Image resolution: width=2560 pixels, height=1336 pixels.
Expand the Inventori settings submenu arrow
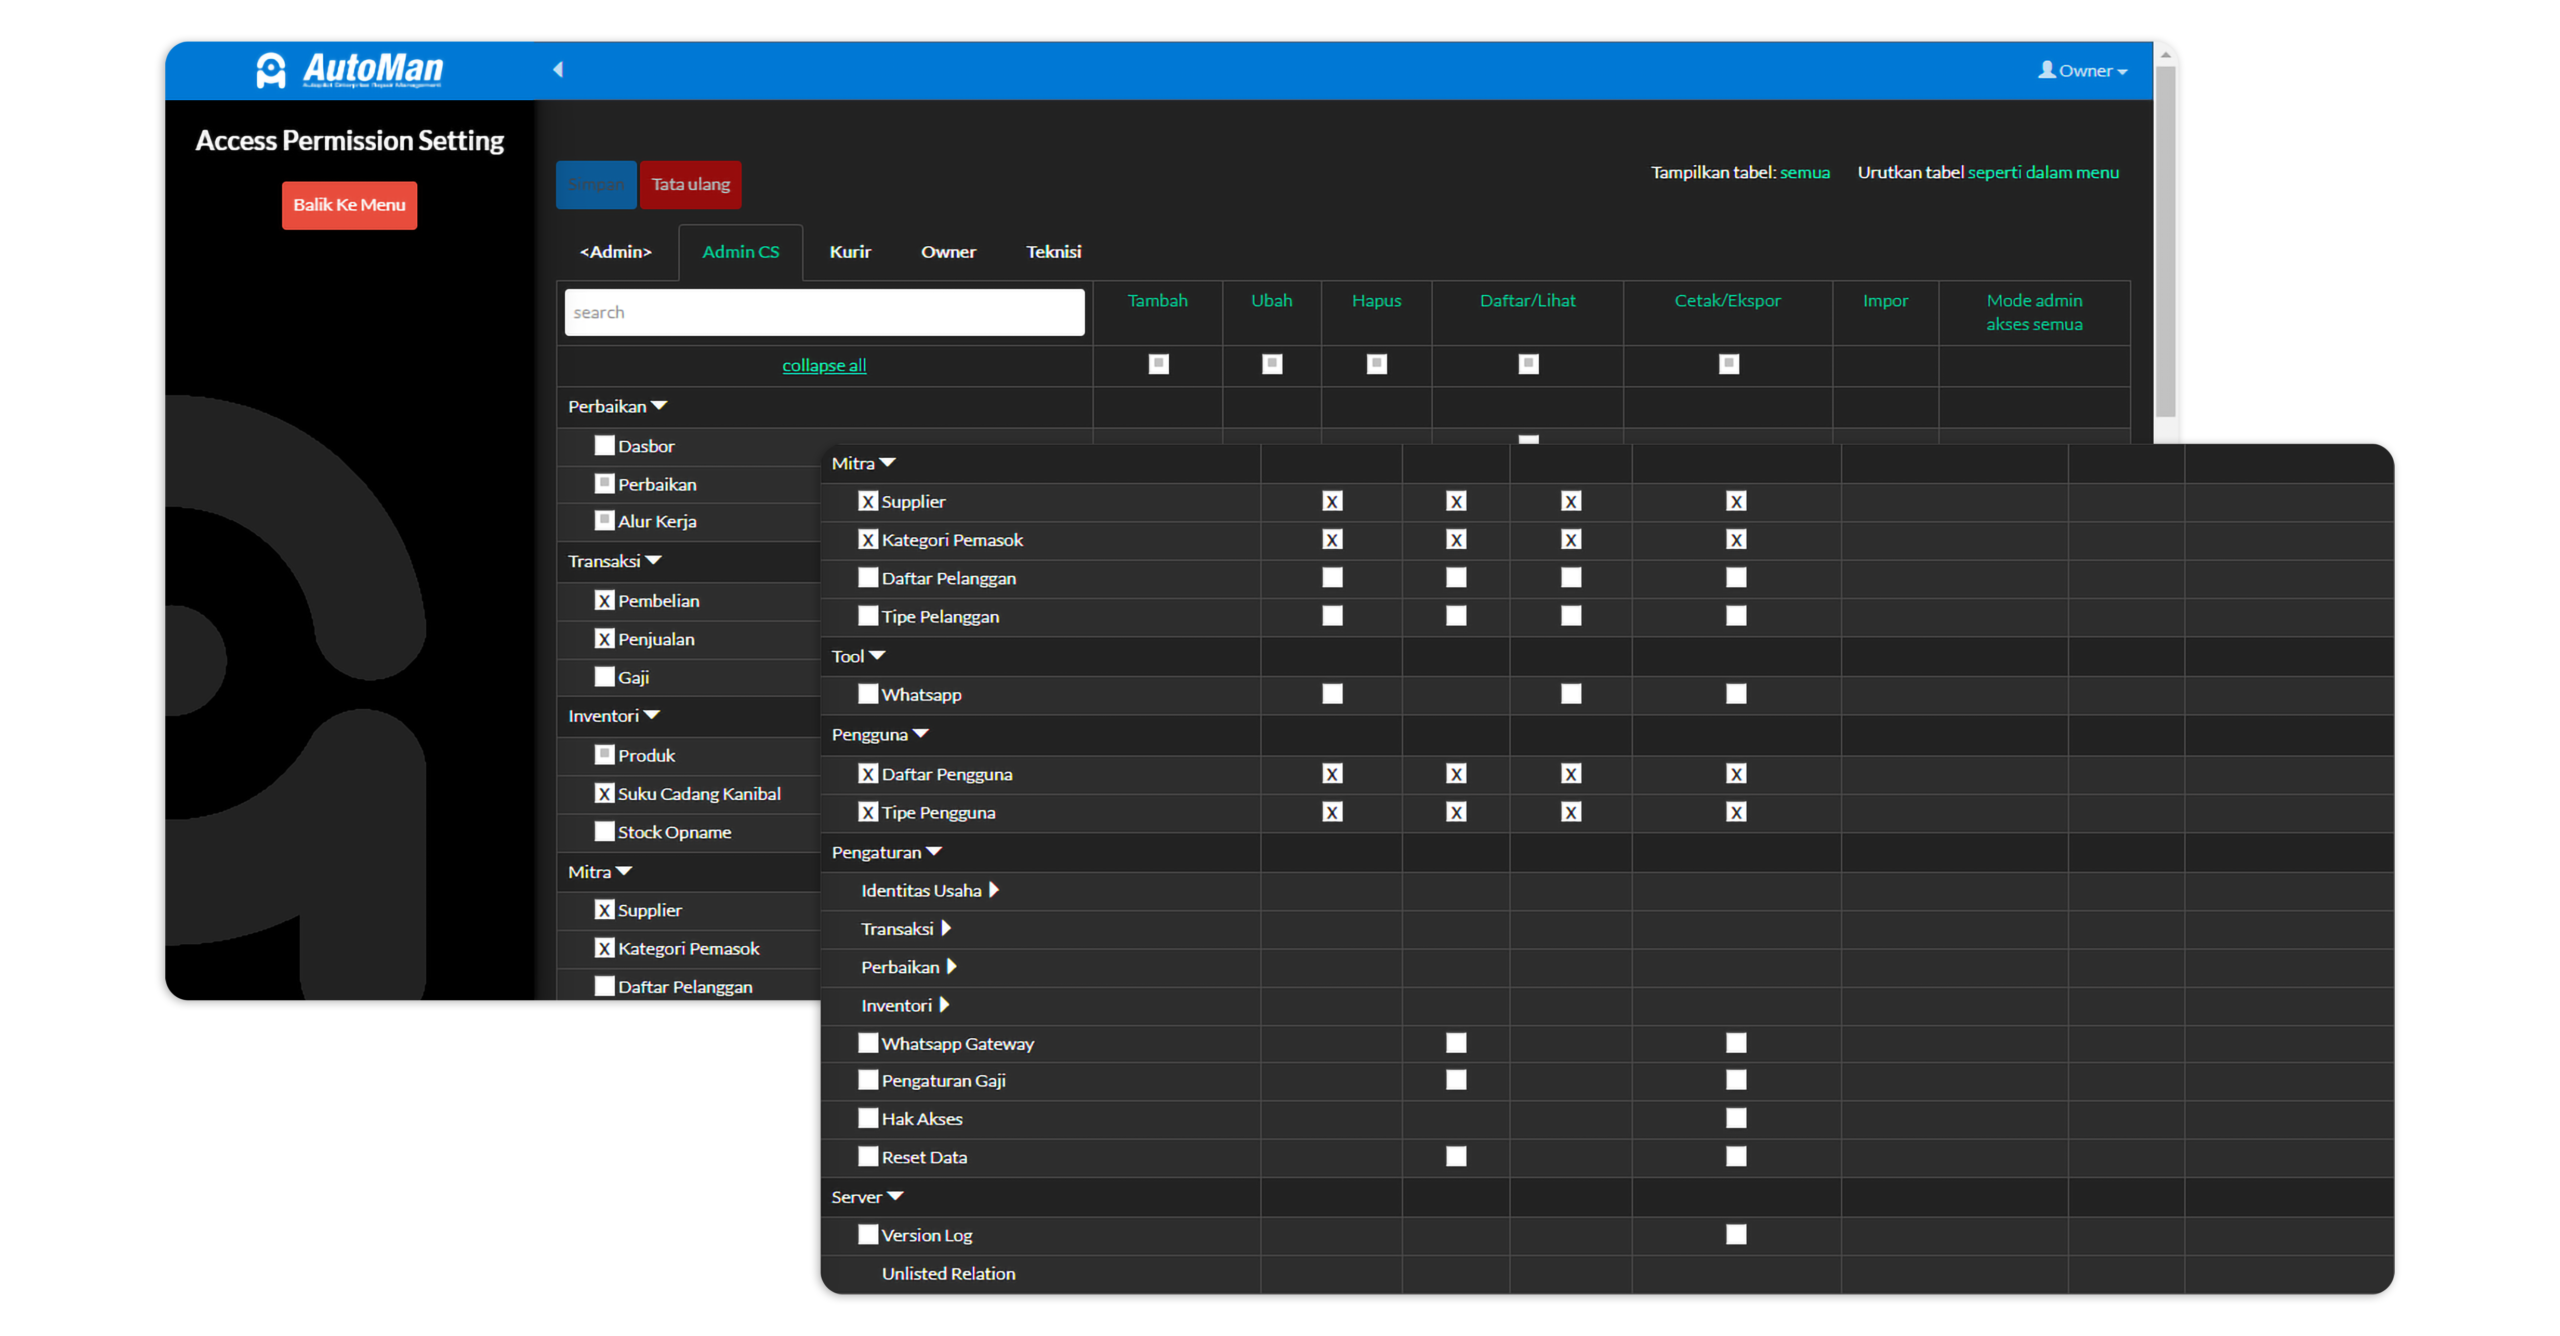(x=944, y=1005)
